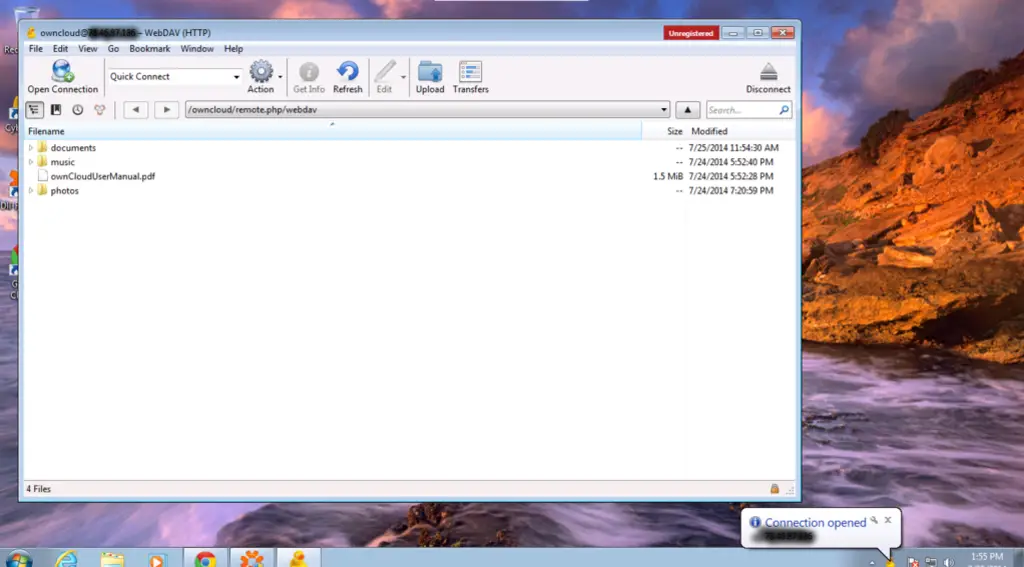
Task: Open the View menu
Action: [x=88, y=48]
